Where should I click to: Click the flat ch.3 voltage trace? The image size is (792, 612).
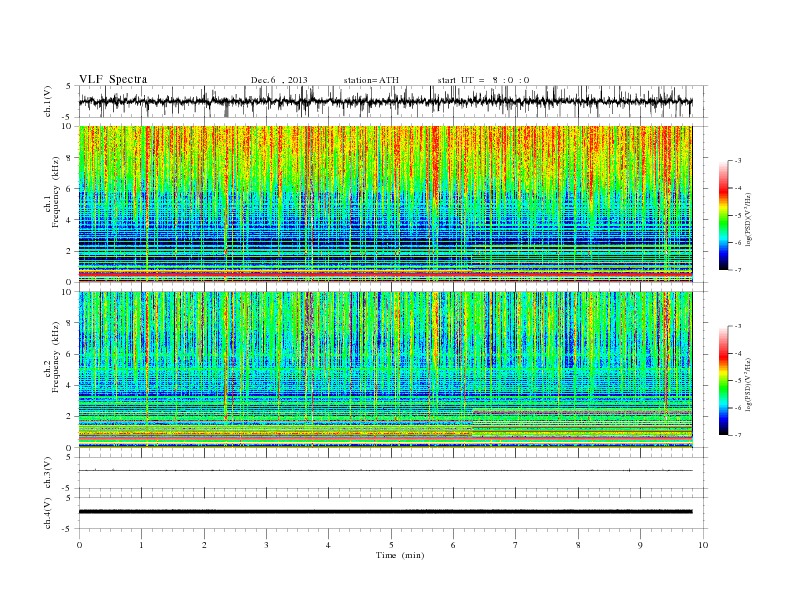pyautogui.click(x=385, y=471)
